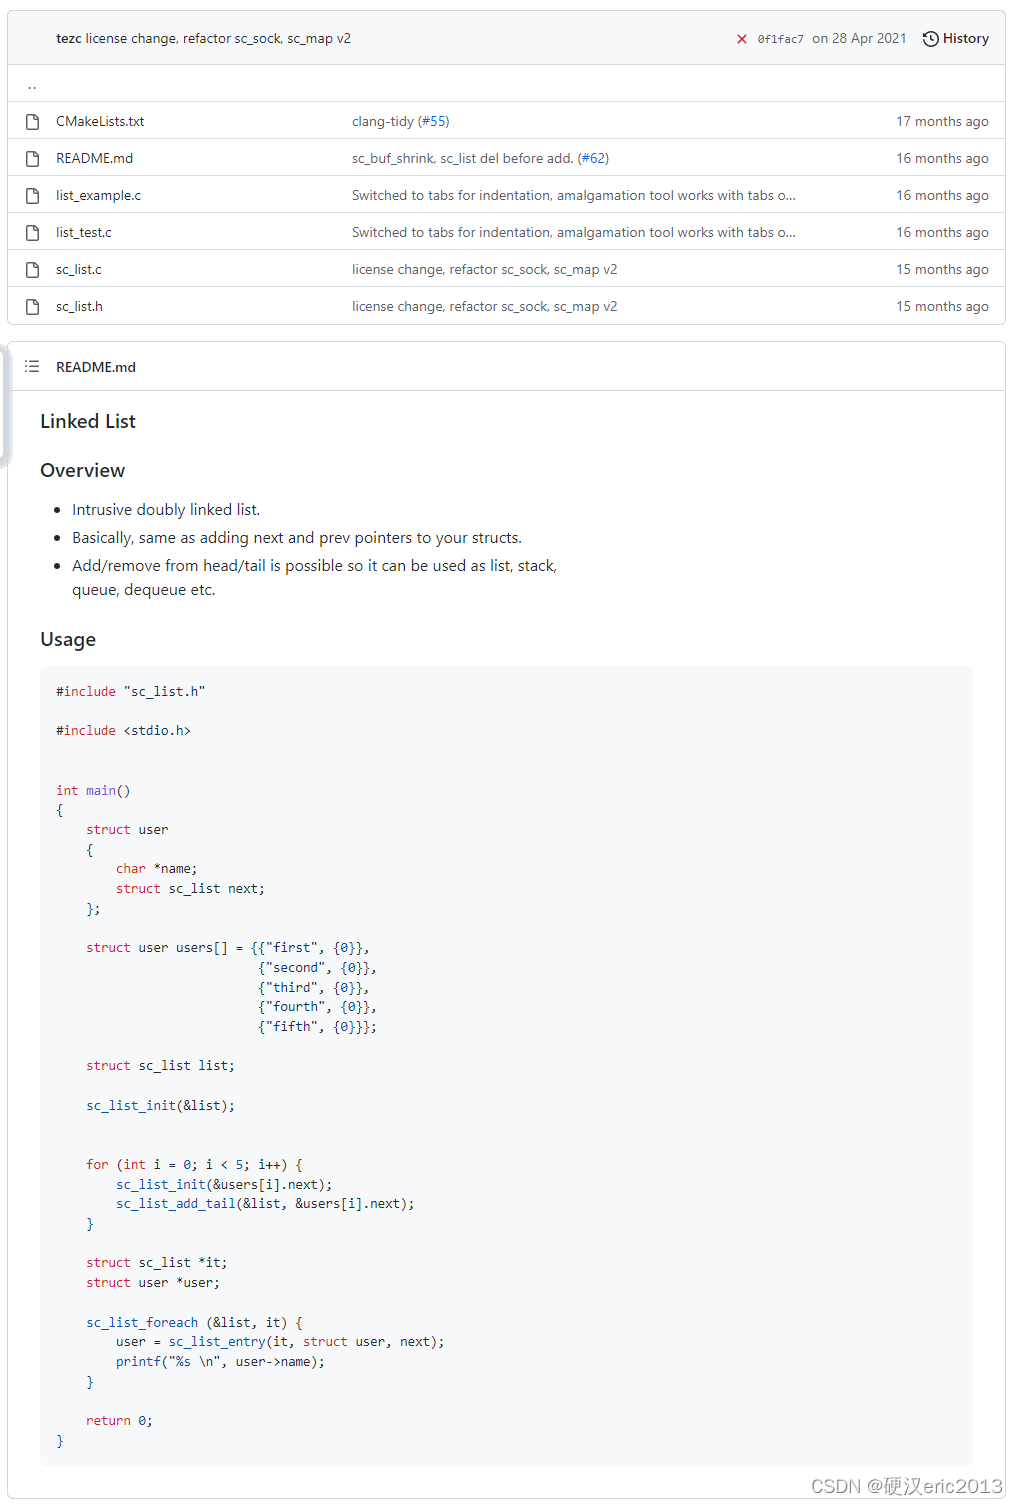The width and height of the screenshot is (1018, 1505).
Task: Click '17 months ago' timestamp for CMakeLists.txt
Action: pyautogui.click(x=942, y=121)
